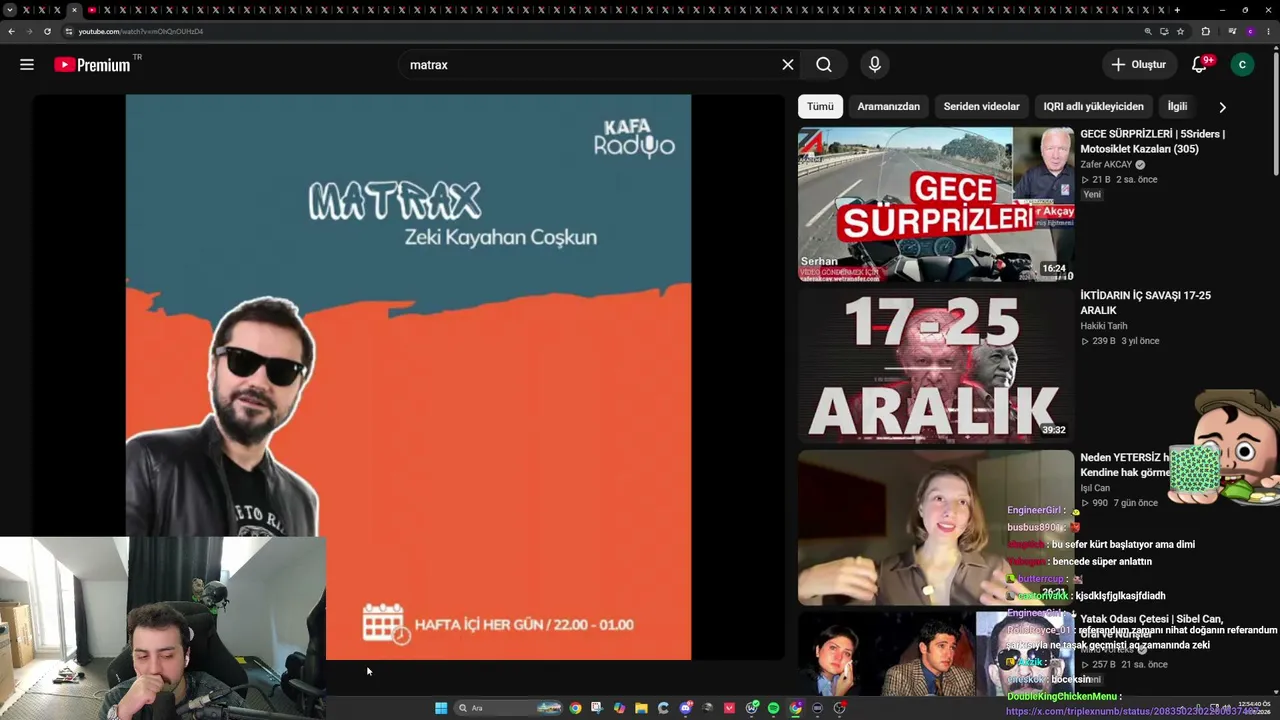Open the 17-25 ARALIK video thumbnail

click(936, 365)
